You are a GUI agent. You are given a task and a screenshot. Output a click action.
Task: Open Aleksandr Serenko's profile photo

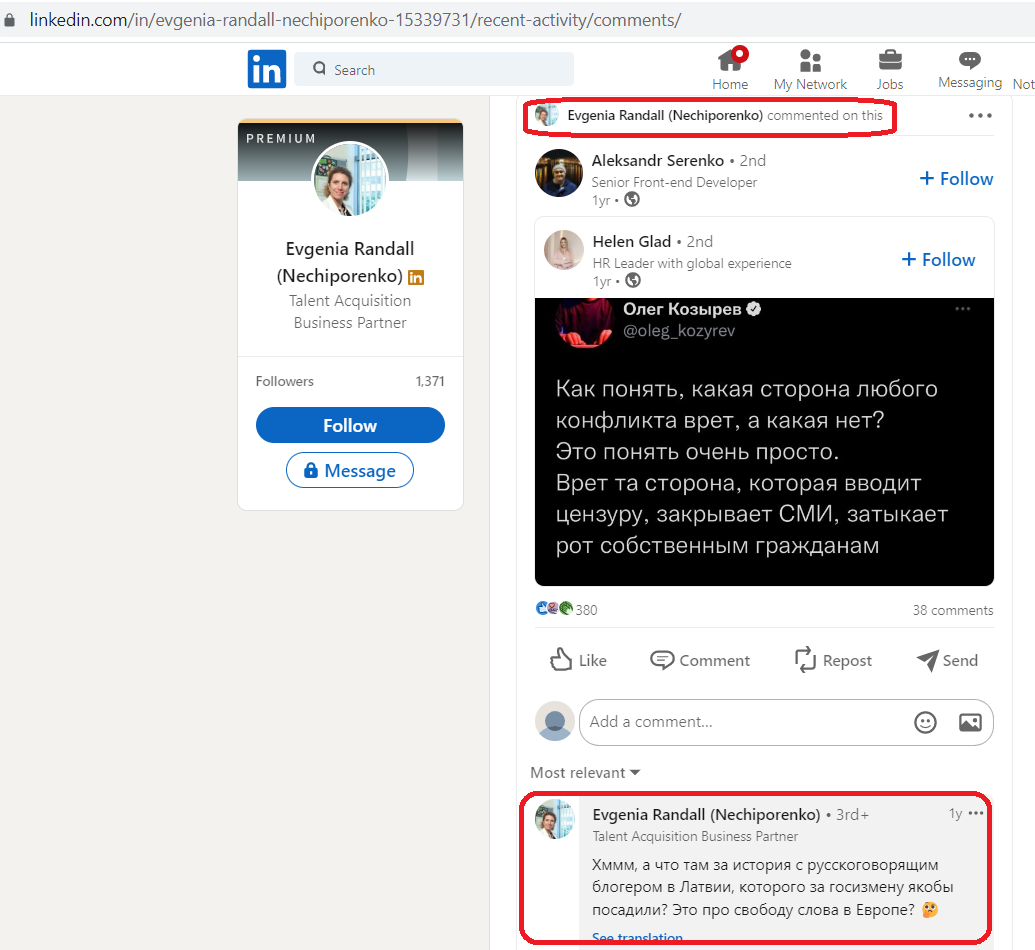point(558,173)
